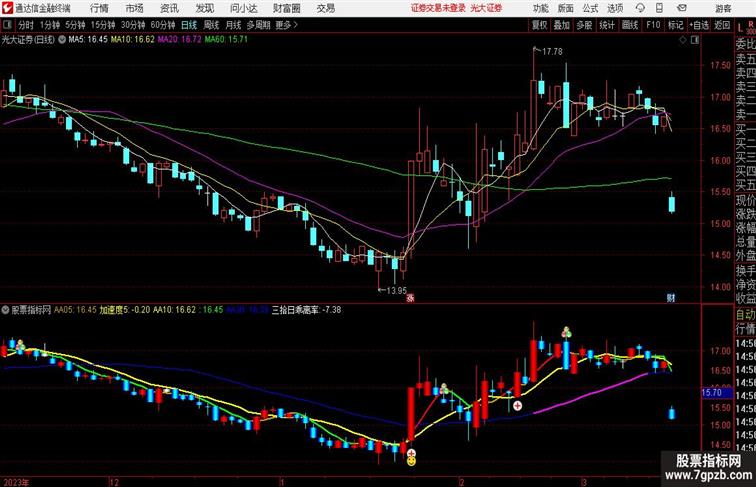Click the 股票指标网 indicator settings circle icon
The height and width of the screenshot is (487, 756).
[x=5, y=310]
